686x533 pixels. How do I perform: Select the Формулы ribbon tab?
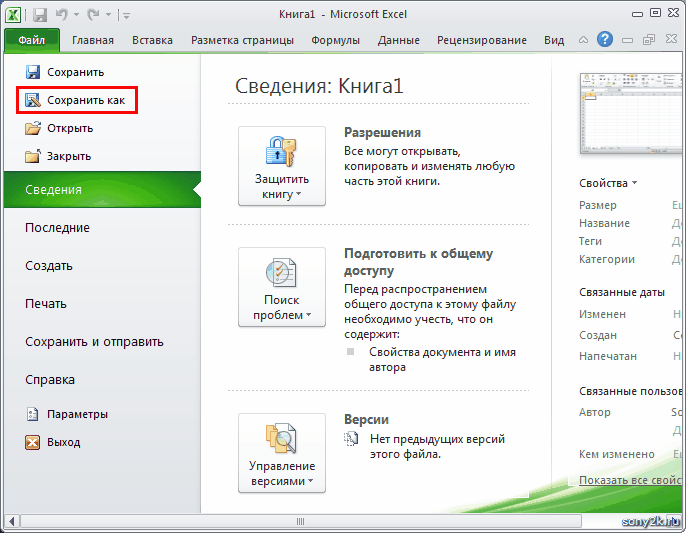[336, 40]
